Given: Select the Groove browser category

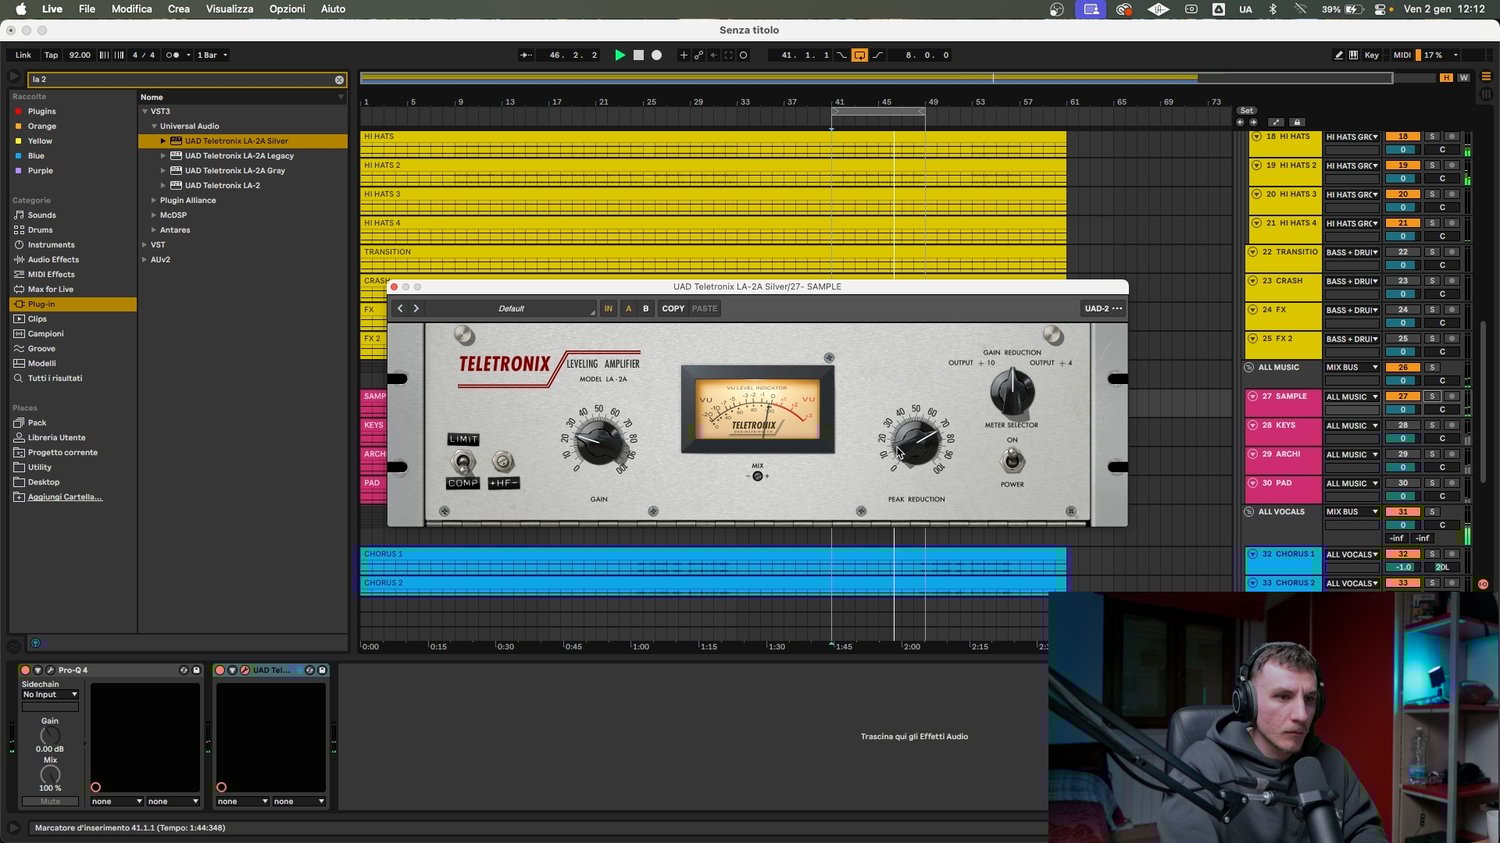Looking at the screenshot, I should 41,349.
